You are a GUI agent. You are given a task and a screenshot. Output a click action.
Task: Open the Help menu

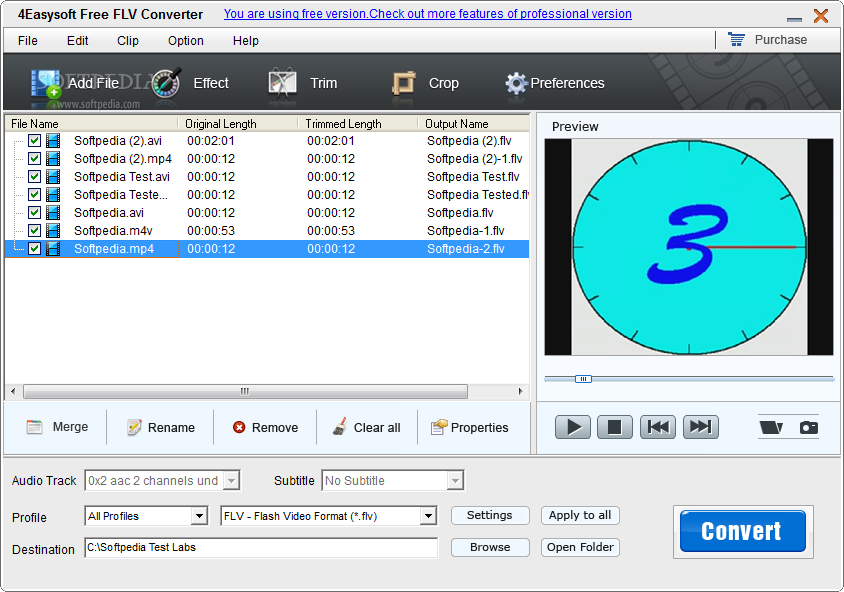coord(245,41)
